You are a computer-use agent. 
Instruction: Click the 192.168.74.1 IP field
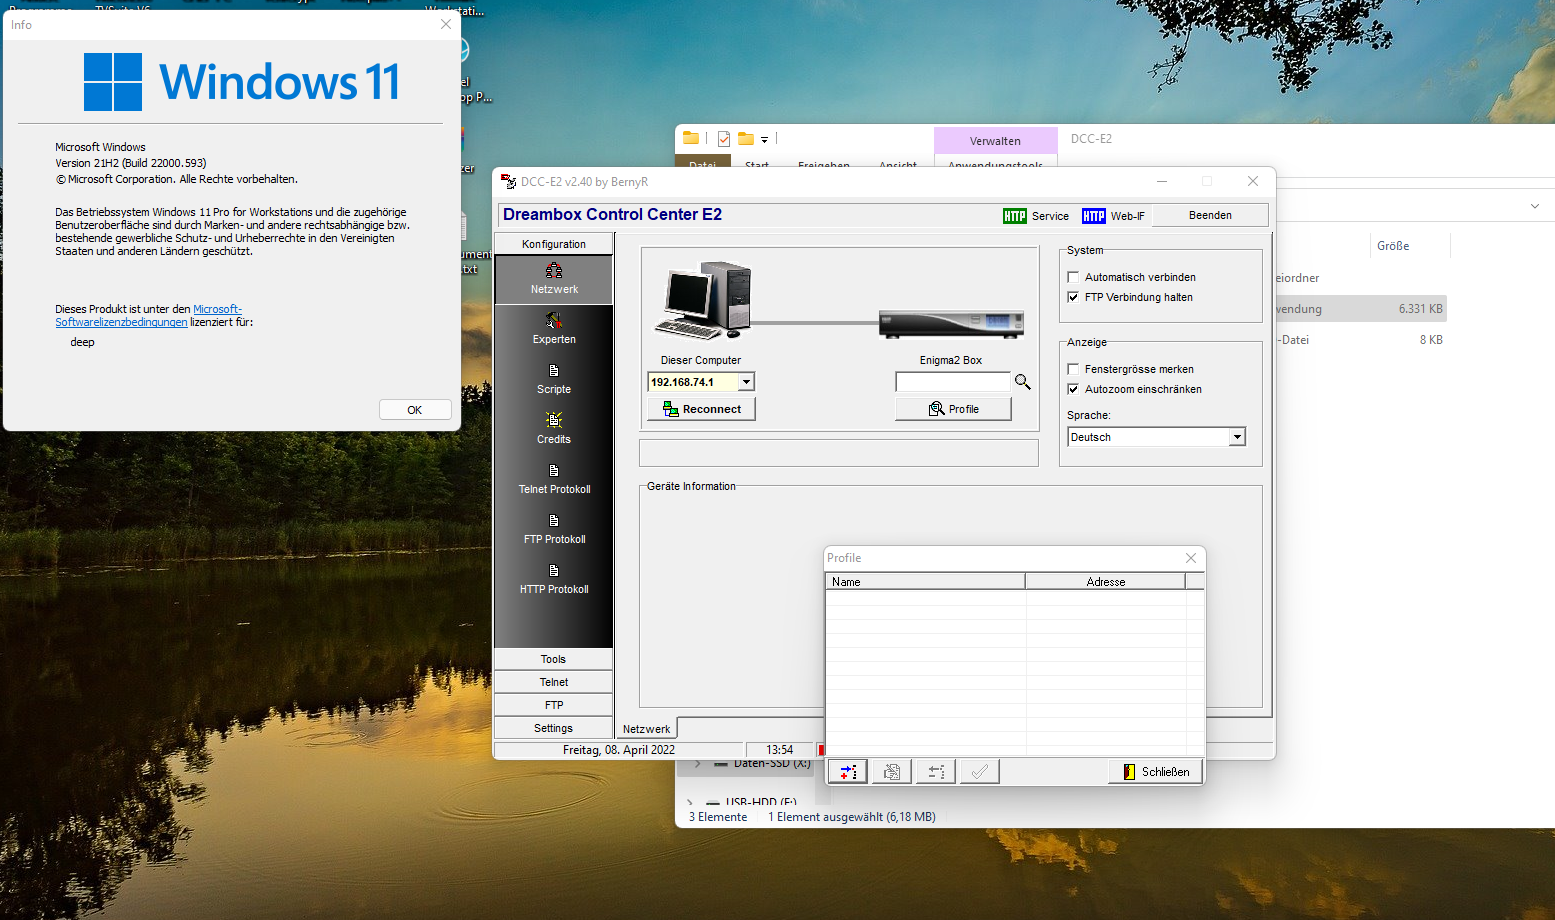(693, 382)
